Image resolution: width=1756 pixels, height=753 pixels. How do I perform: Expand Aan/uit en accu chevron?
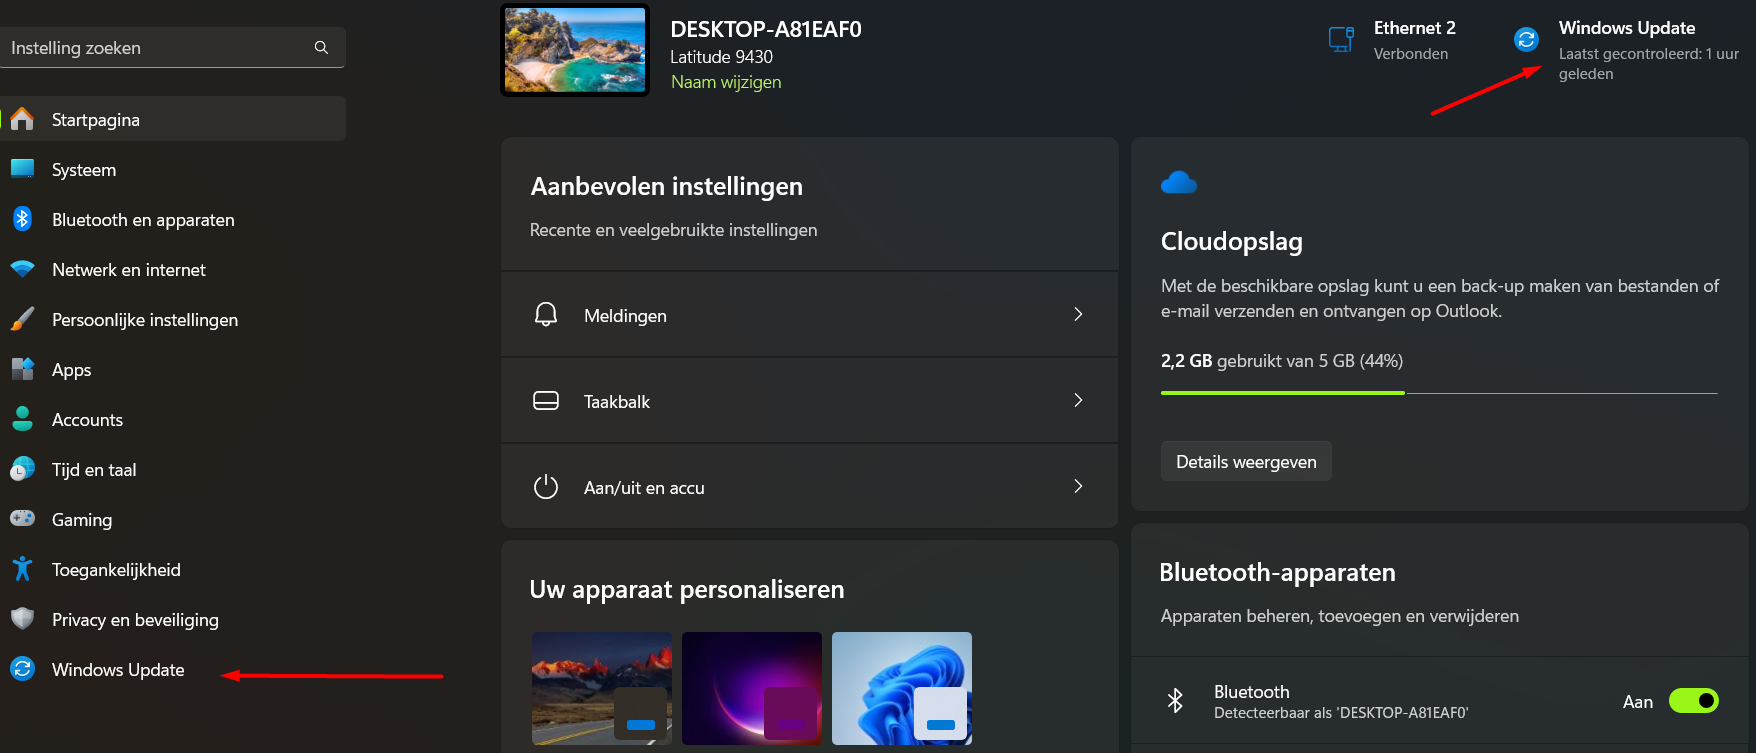coord(1078,486)
